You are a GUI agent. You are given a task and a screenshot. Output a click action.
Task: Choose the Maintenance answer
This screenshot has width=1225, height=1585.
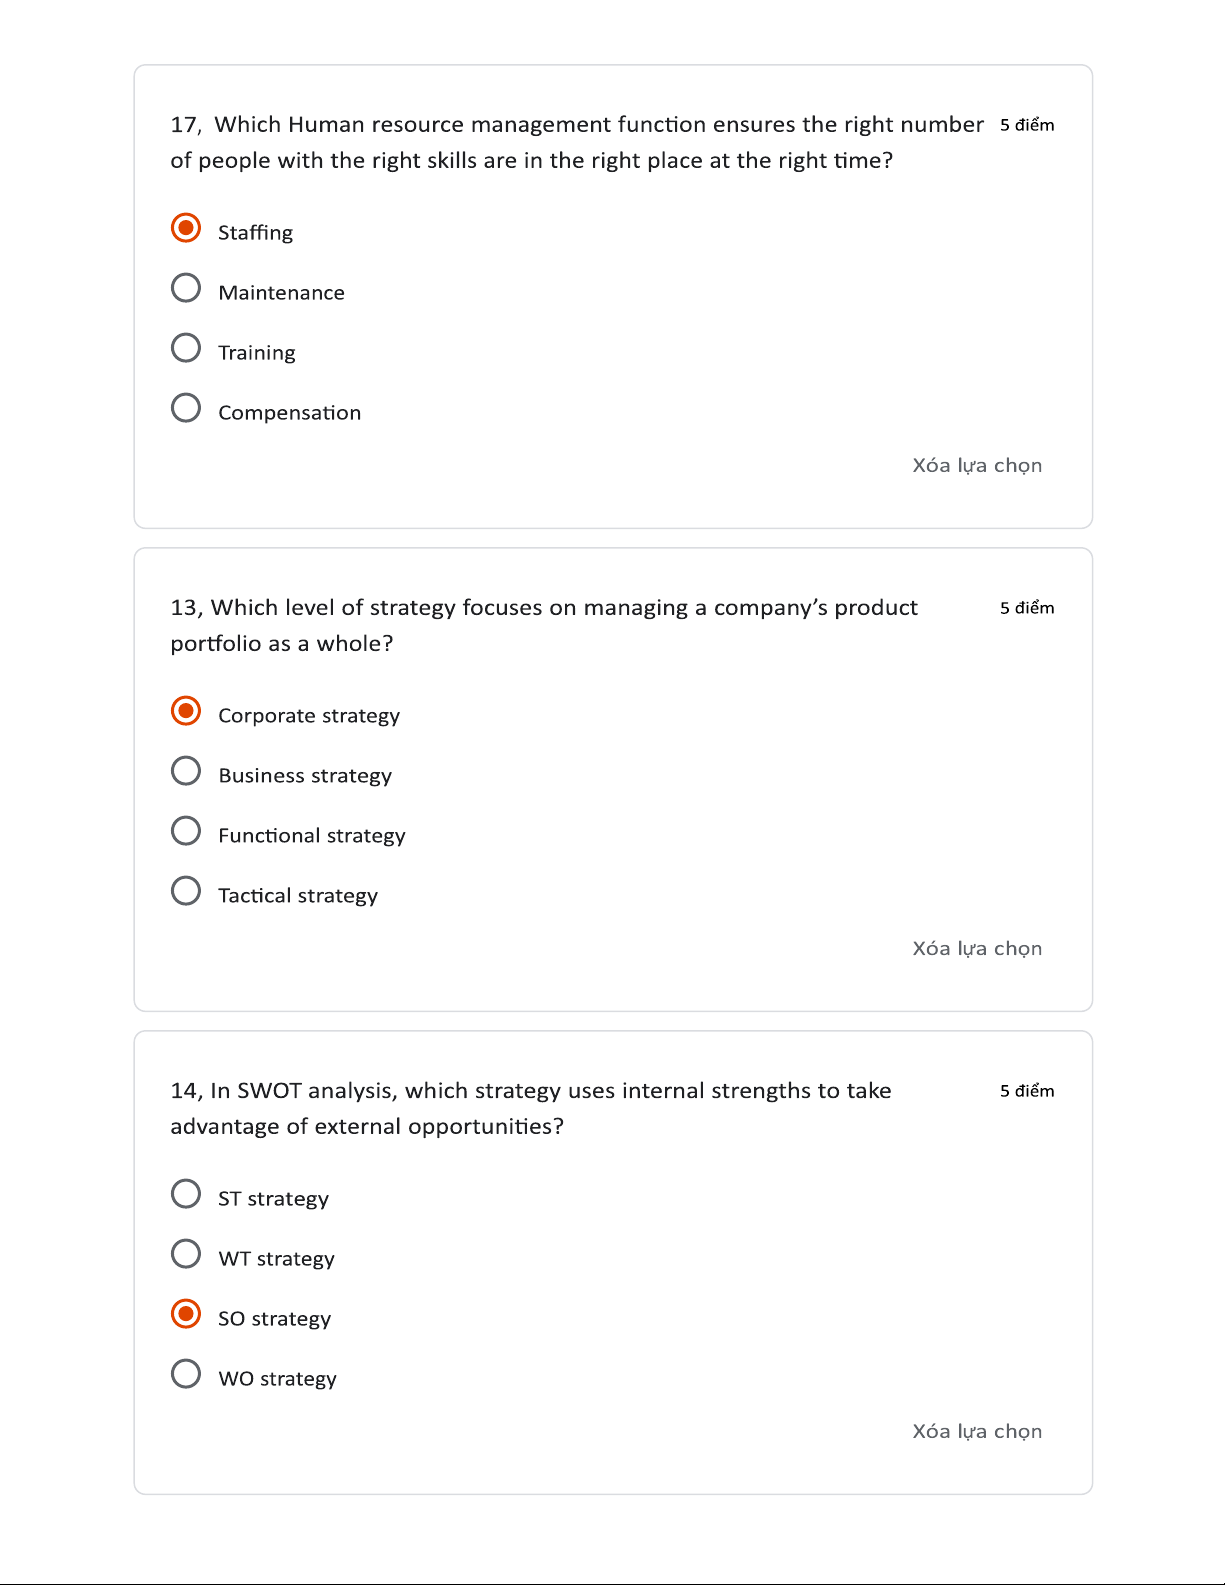(x=186, y=288)
